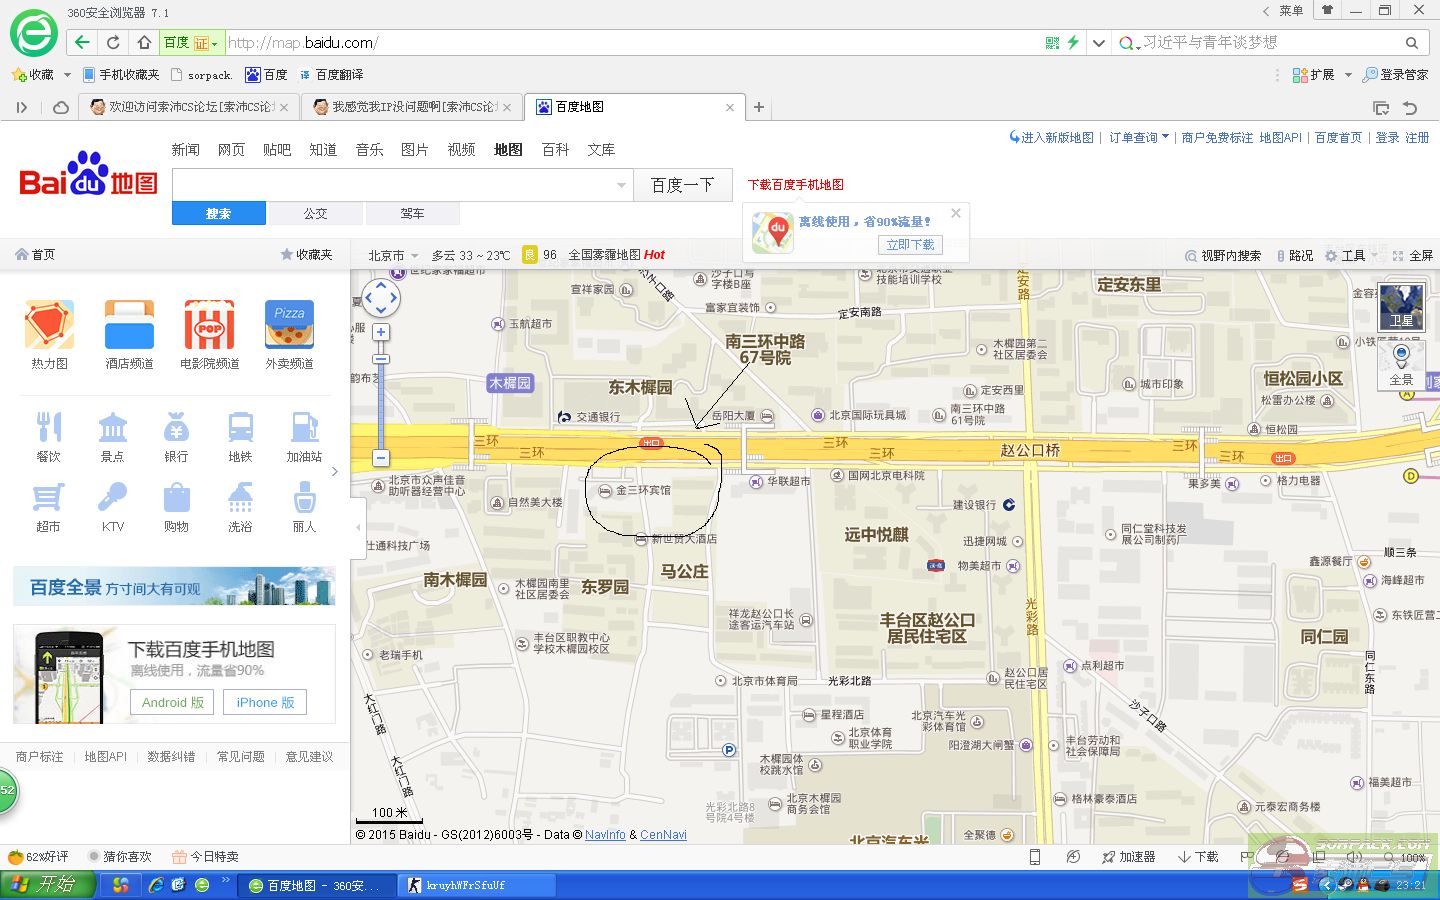Click the 立即下载 download button
The image size is (1440, 900).
910,244
